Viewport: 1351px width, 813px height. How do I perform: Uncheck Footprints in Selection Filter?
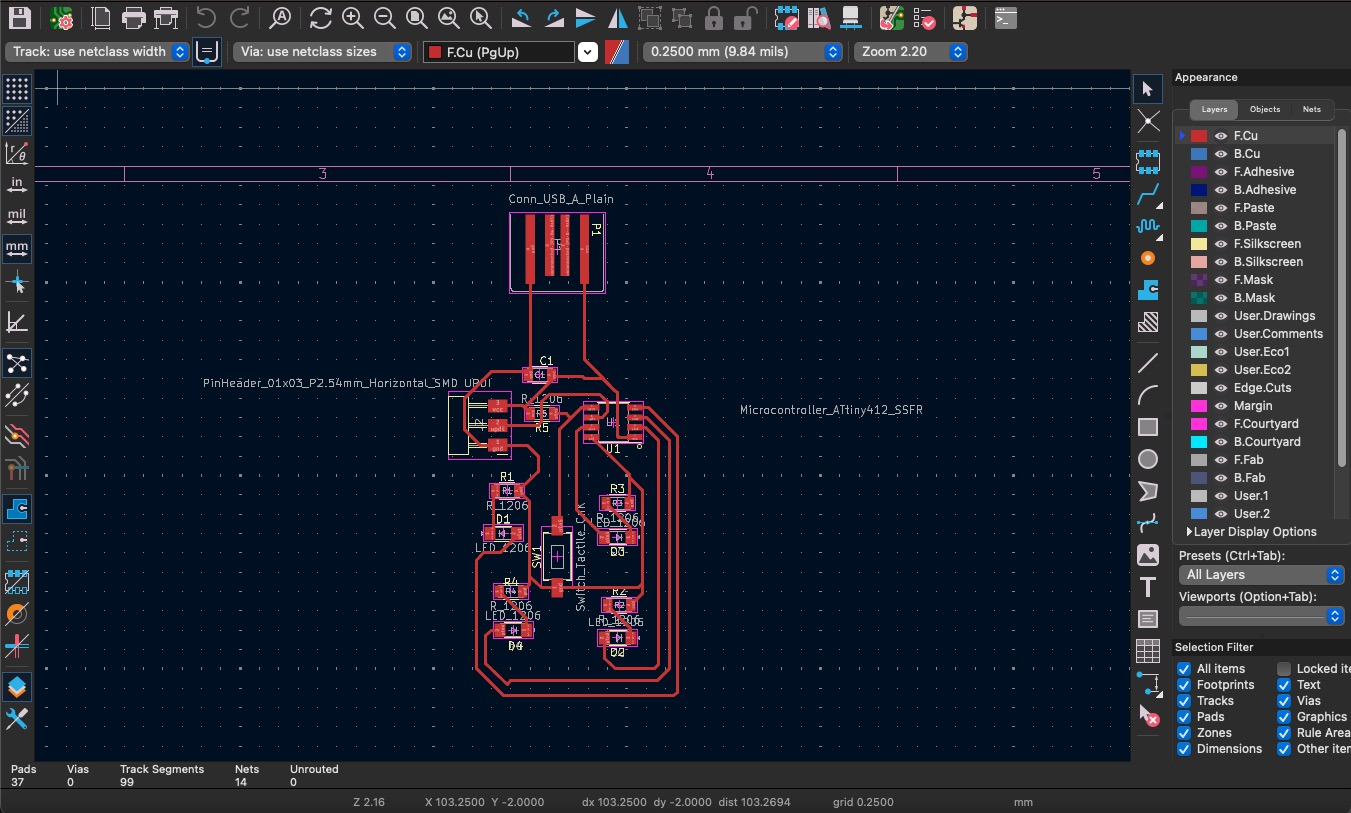(1184, 685)
